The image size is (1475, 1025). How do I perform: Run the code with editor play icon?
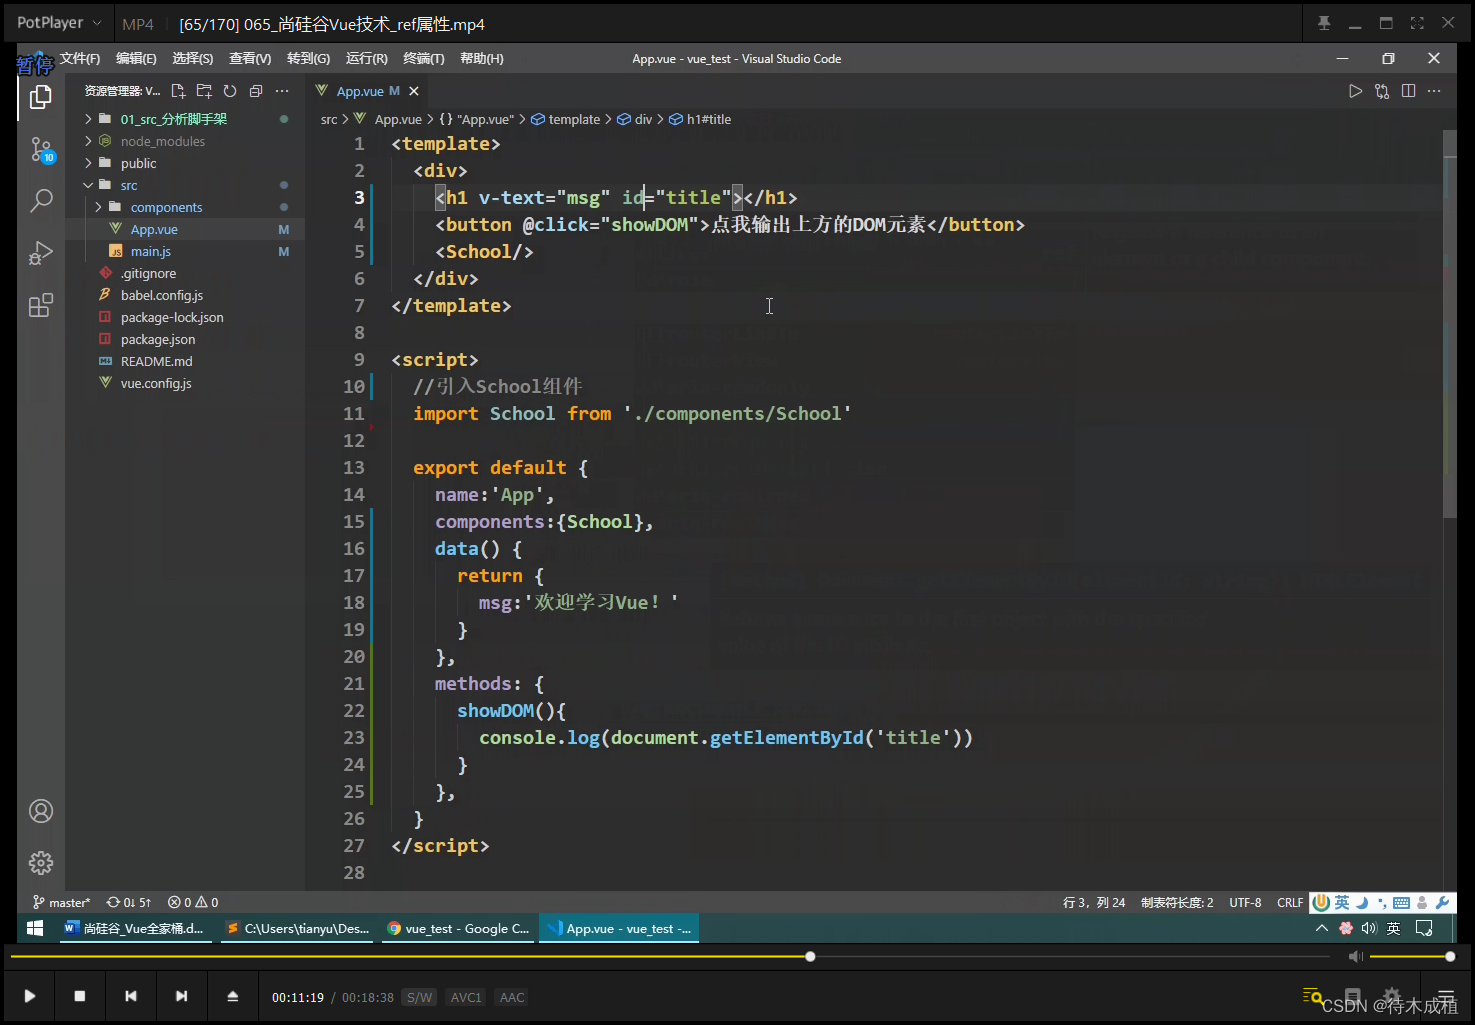1355,91
